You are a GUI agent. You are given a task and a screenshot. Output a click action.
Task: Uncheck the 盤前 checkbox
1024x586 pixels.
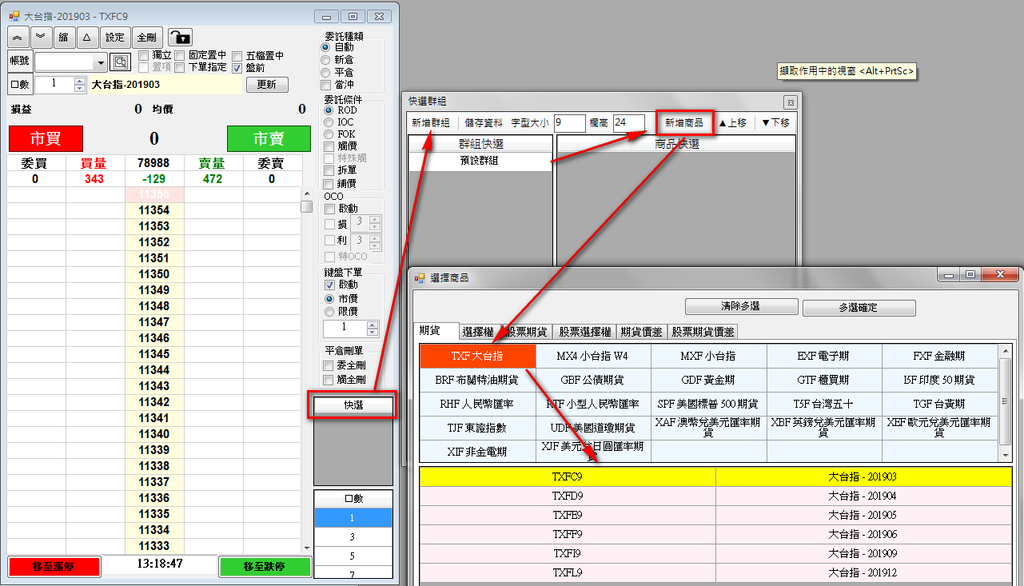[x=237, y=68]
